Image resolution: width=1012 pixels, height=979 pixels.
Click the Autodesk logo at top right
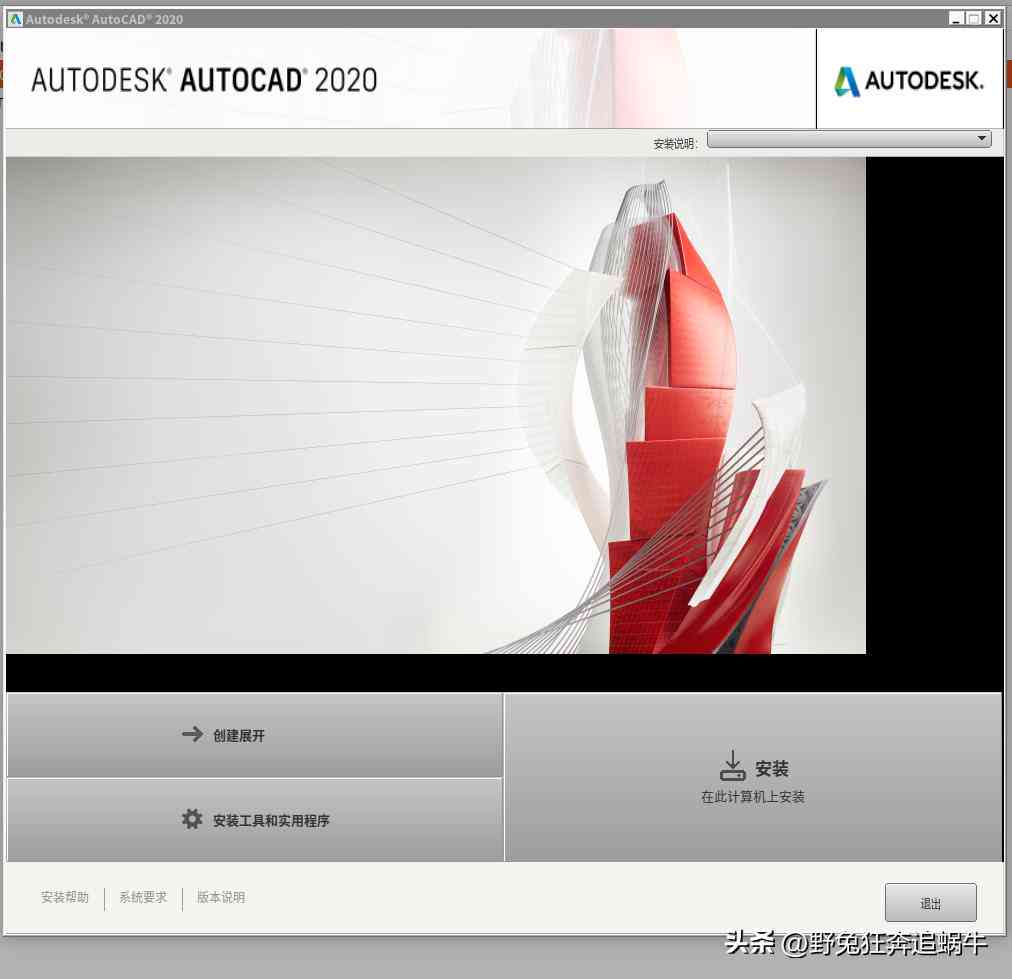point(909,81)
